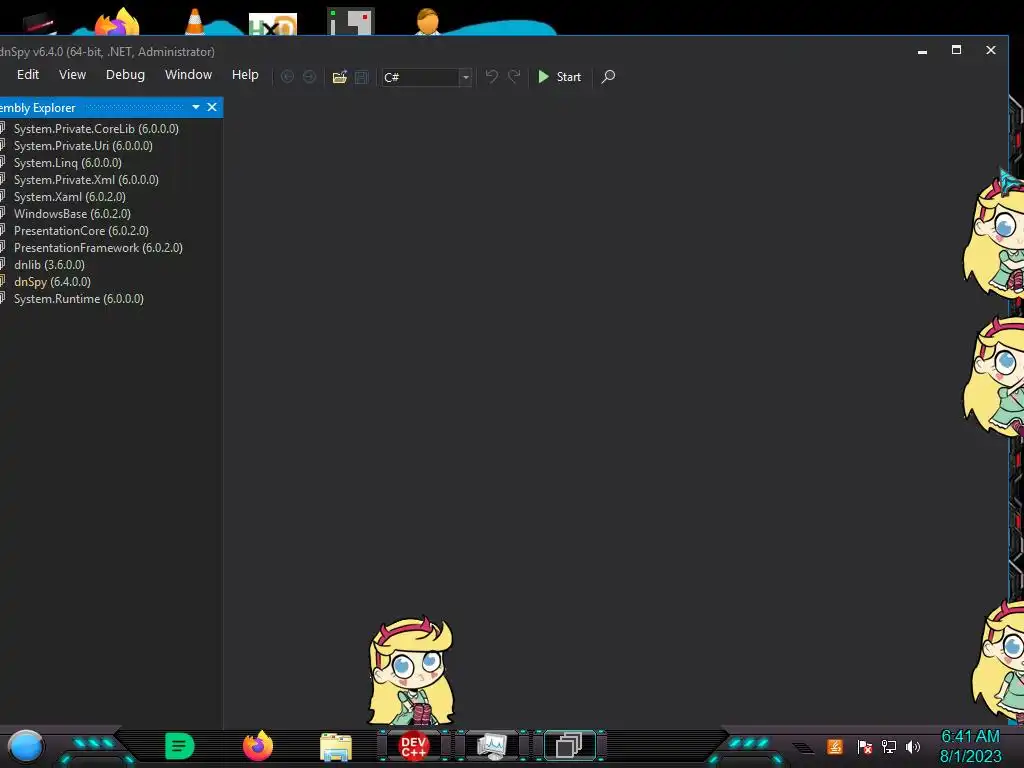
Task: Select System.Private.Xml (6.0.0.0) assembly
Action: point(86,180)
